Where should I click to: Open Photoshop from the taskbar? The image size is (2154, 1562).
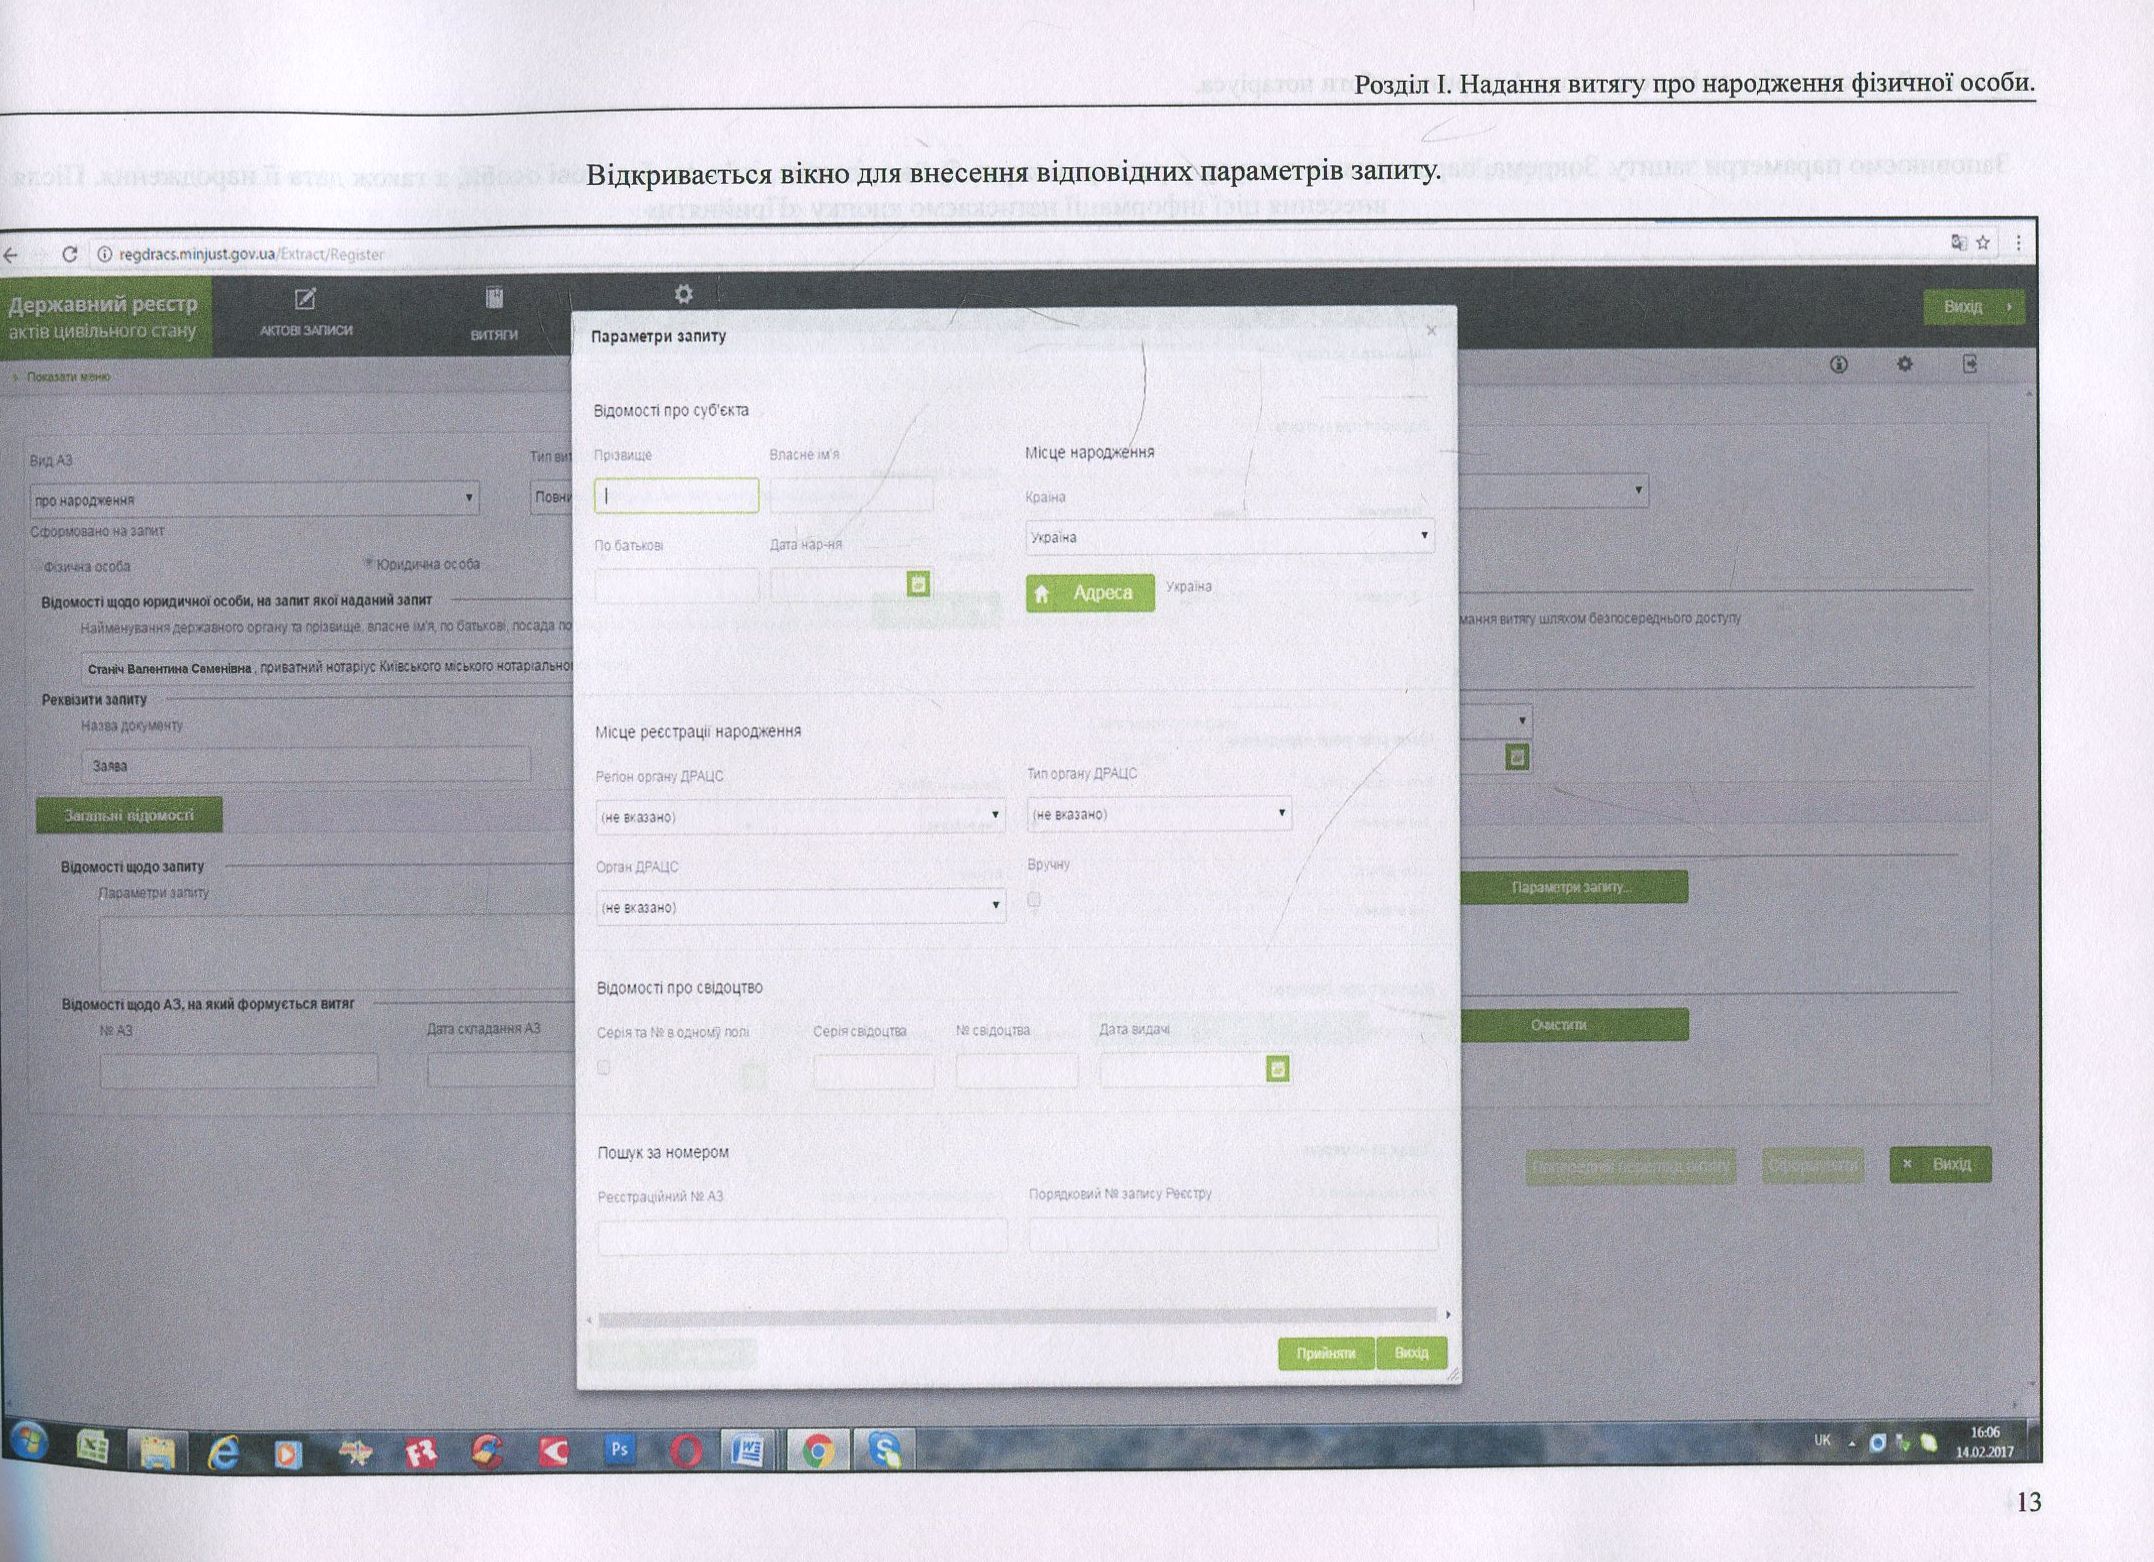point(619,1449)
